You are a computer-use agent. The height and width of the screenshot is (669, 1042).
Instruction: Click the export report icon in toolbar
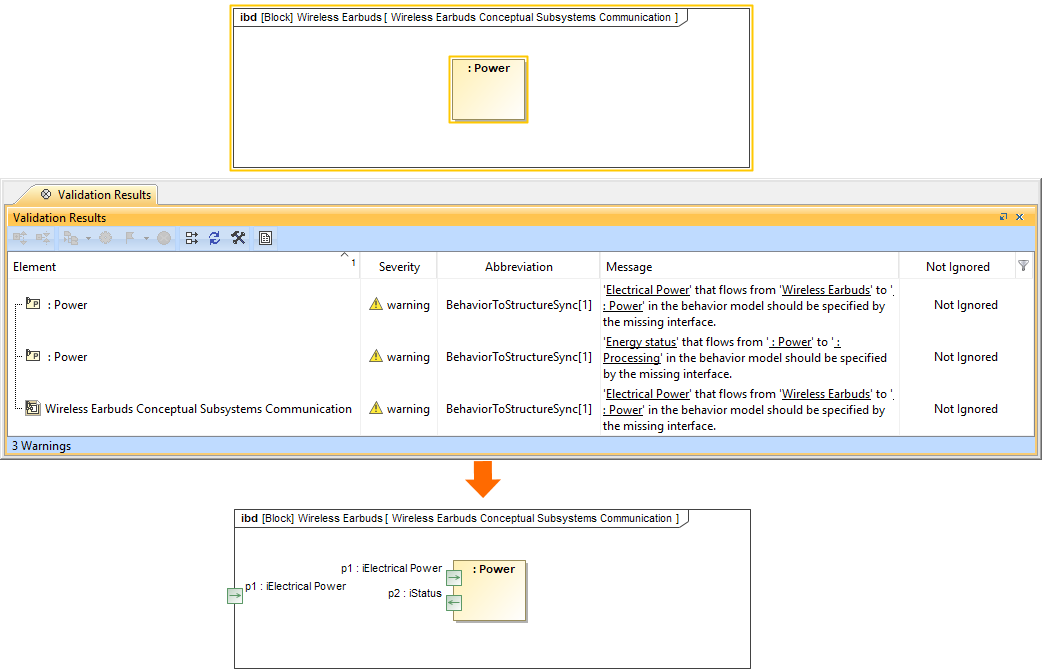click(x=265, y=238)
